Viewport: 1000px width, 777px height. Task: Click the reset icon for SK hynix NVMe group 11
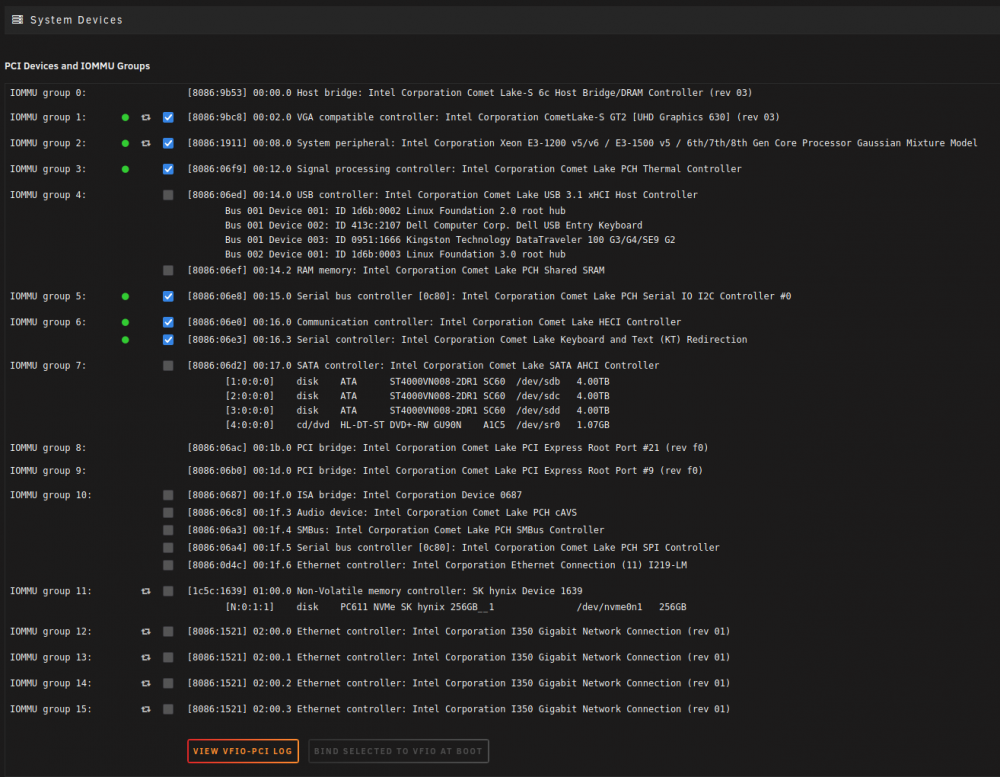pyautogui.click(x=146, y=591)
